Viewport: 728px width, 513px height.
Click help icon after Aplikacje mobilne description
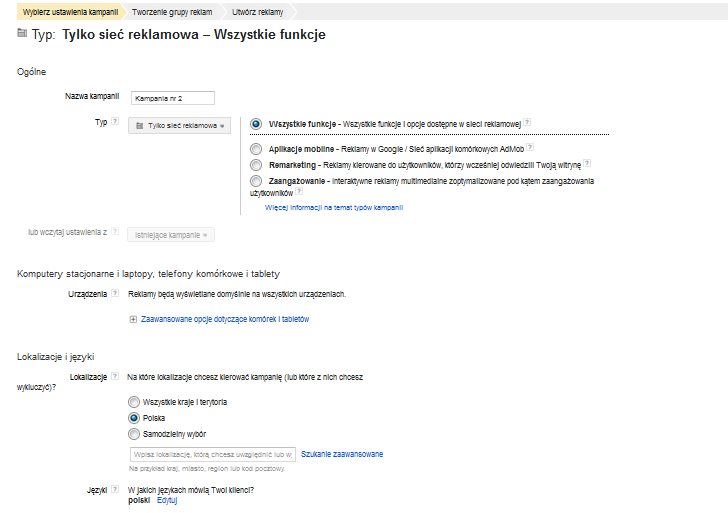pos(533,148)
